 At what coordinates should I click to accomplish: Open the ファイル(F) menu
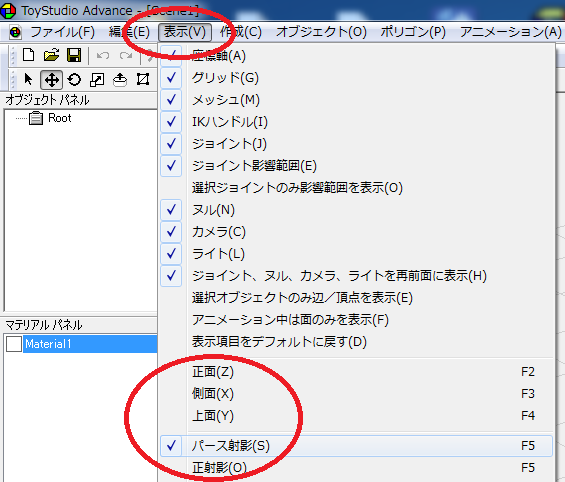click(x=62, y=32)
